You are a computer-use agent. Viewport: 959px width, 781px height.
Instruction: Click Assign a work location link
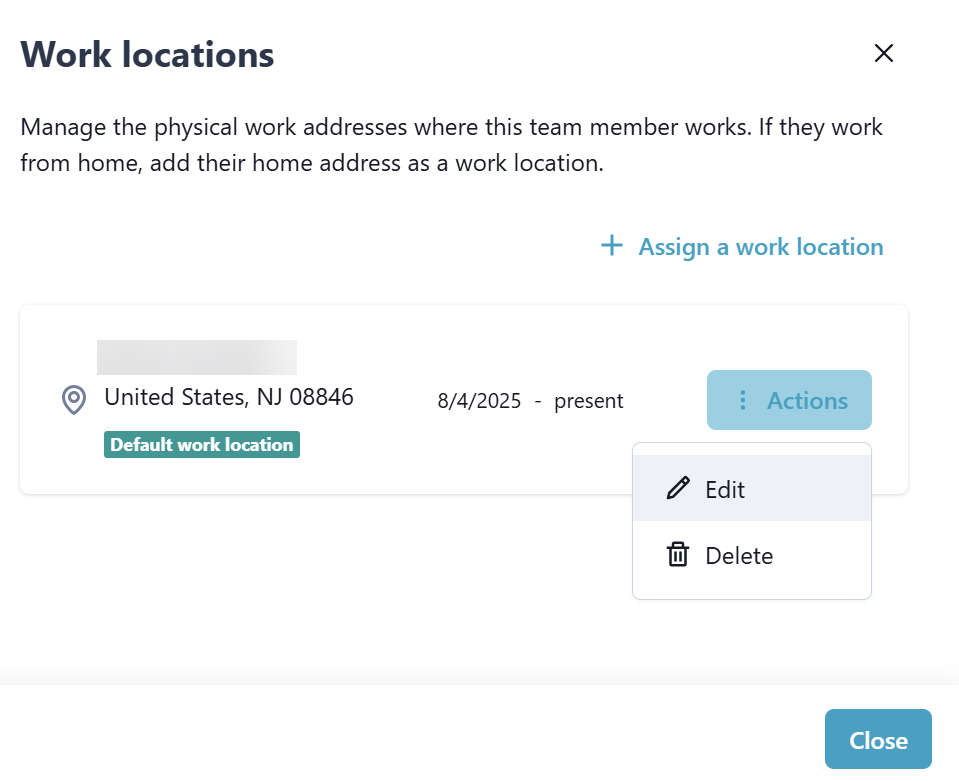tap(760, 247)
